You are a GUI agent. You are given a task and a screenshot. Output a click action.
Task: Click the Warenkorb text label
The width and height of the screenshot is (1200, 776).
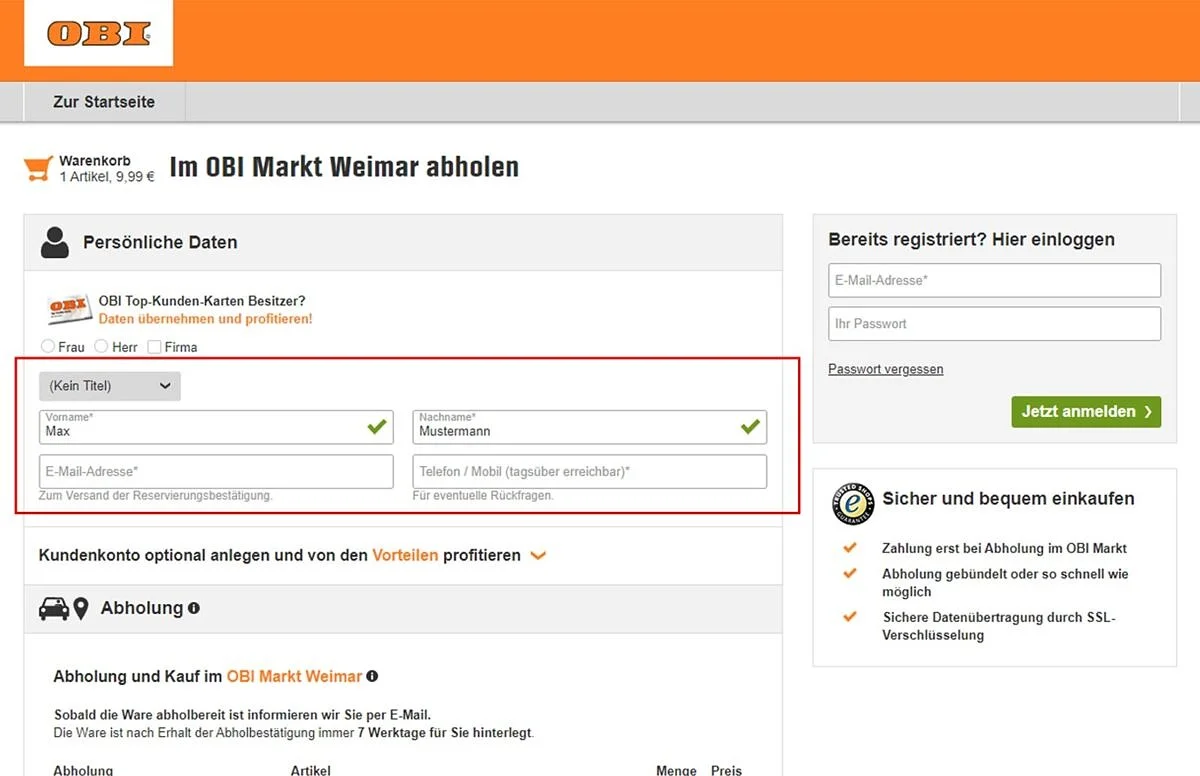pos(95,161)
